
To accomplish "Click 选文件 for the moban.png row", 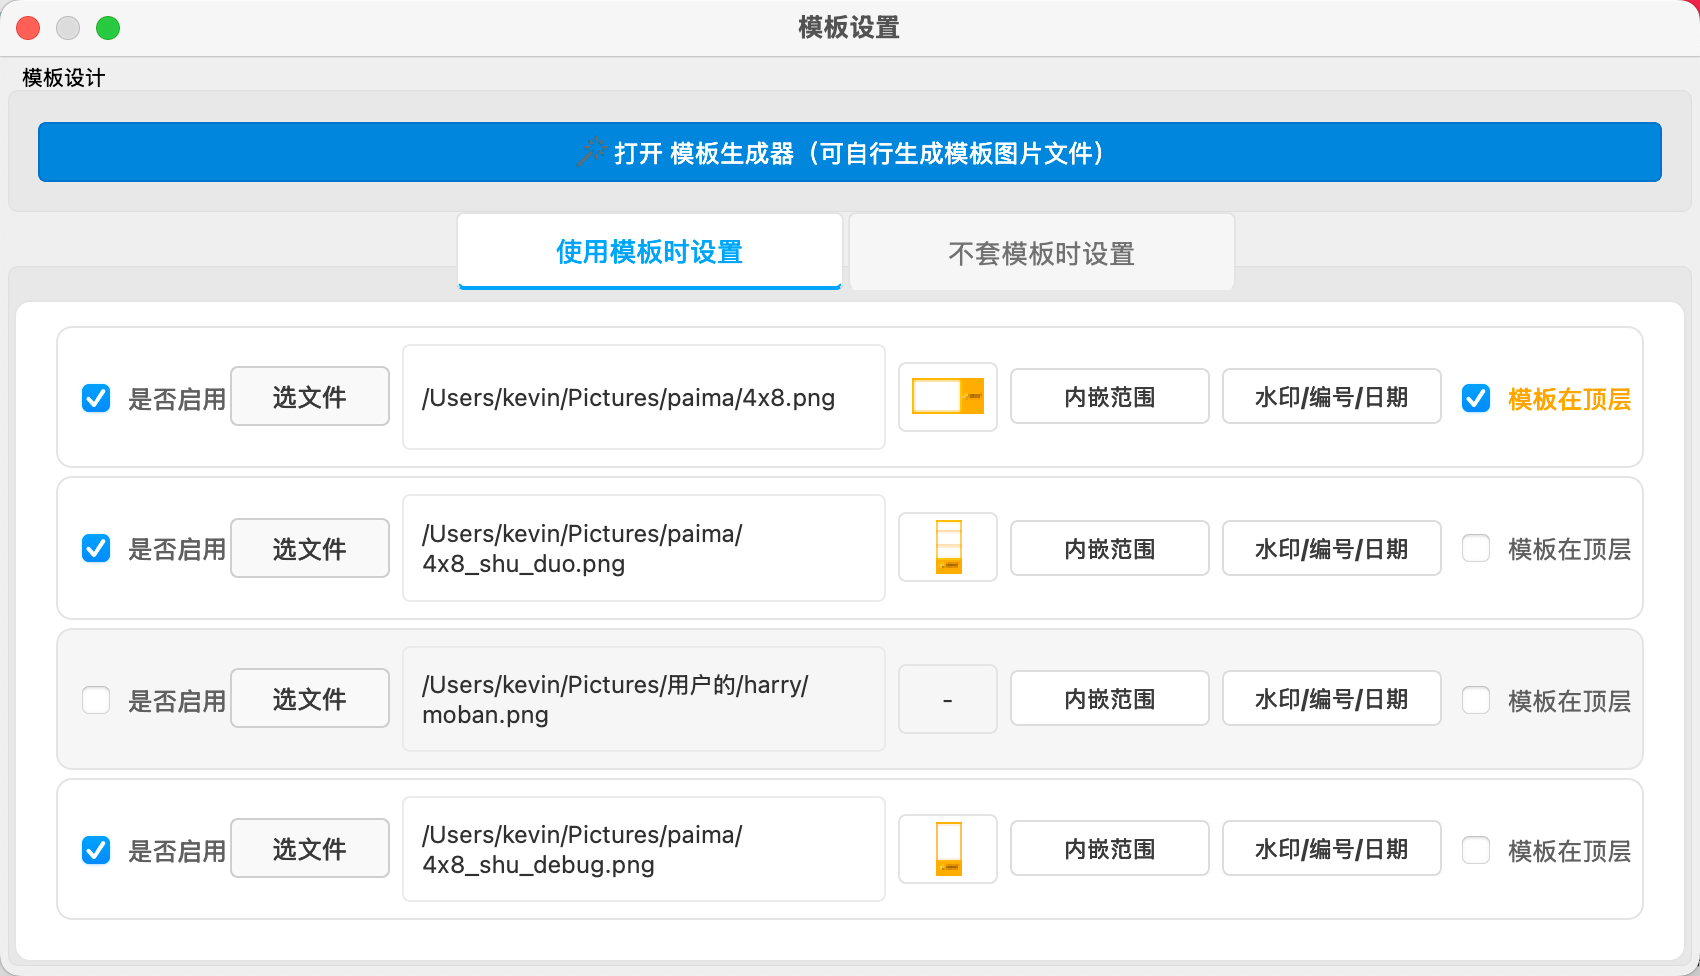I will [309, 698].
